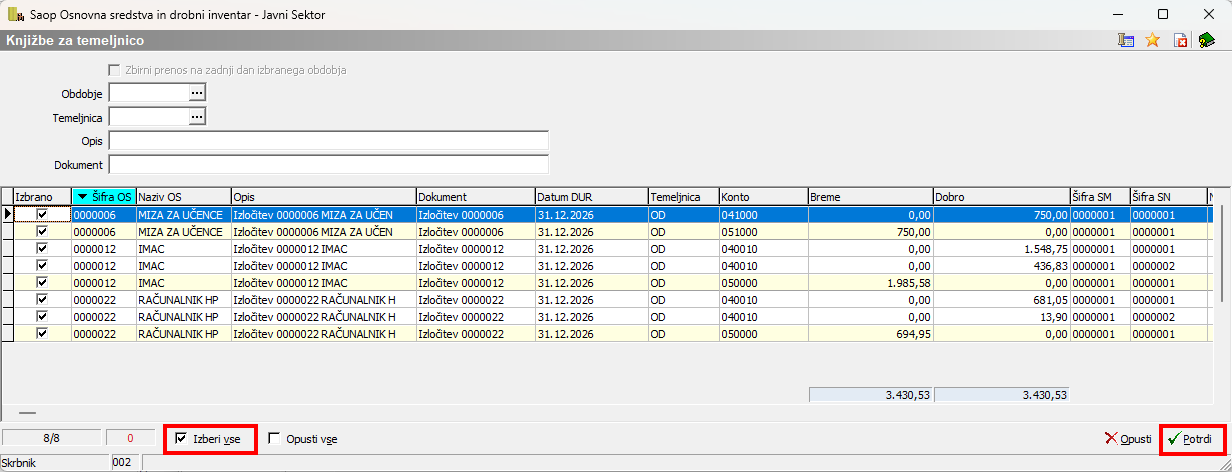This screenshot has height=472, width=1232.
Task: Select cell MIZA ZA UČENCE in highlighted row
Action: click(x=183, y=214)
